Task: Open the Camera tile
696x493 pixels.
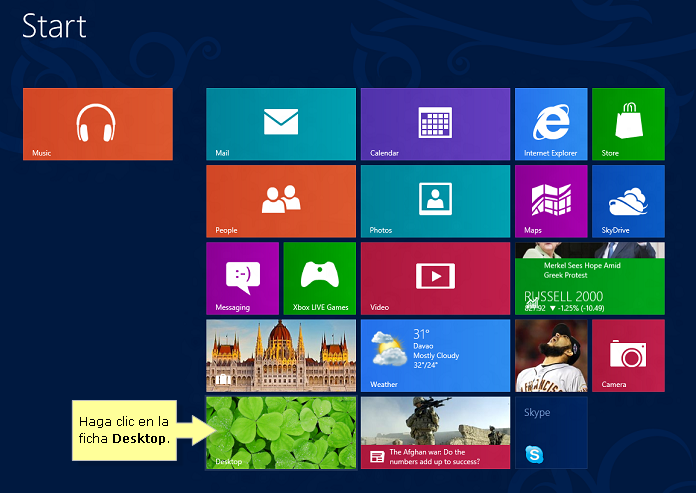Action: point(629,355)
